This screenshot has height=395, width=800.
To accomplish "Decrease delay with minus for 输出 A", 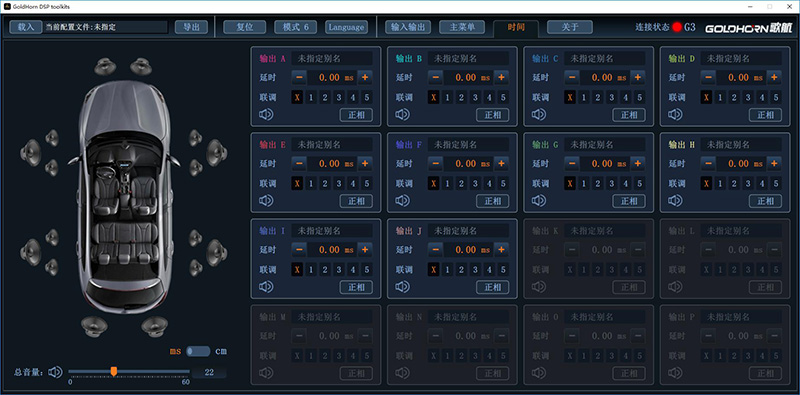I will 299,78.
